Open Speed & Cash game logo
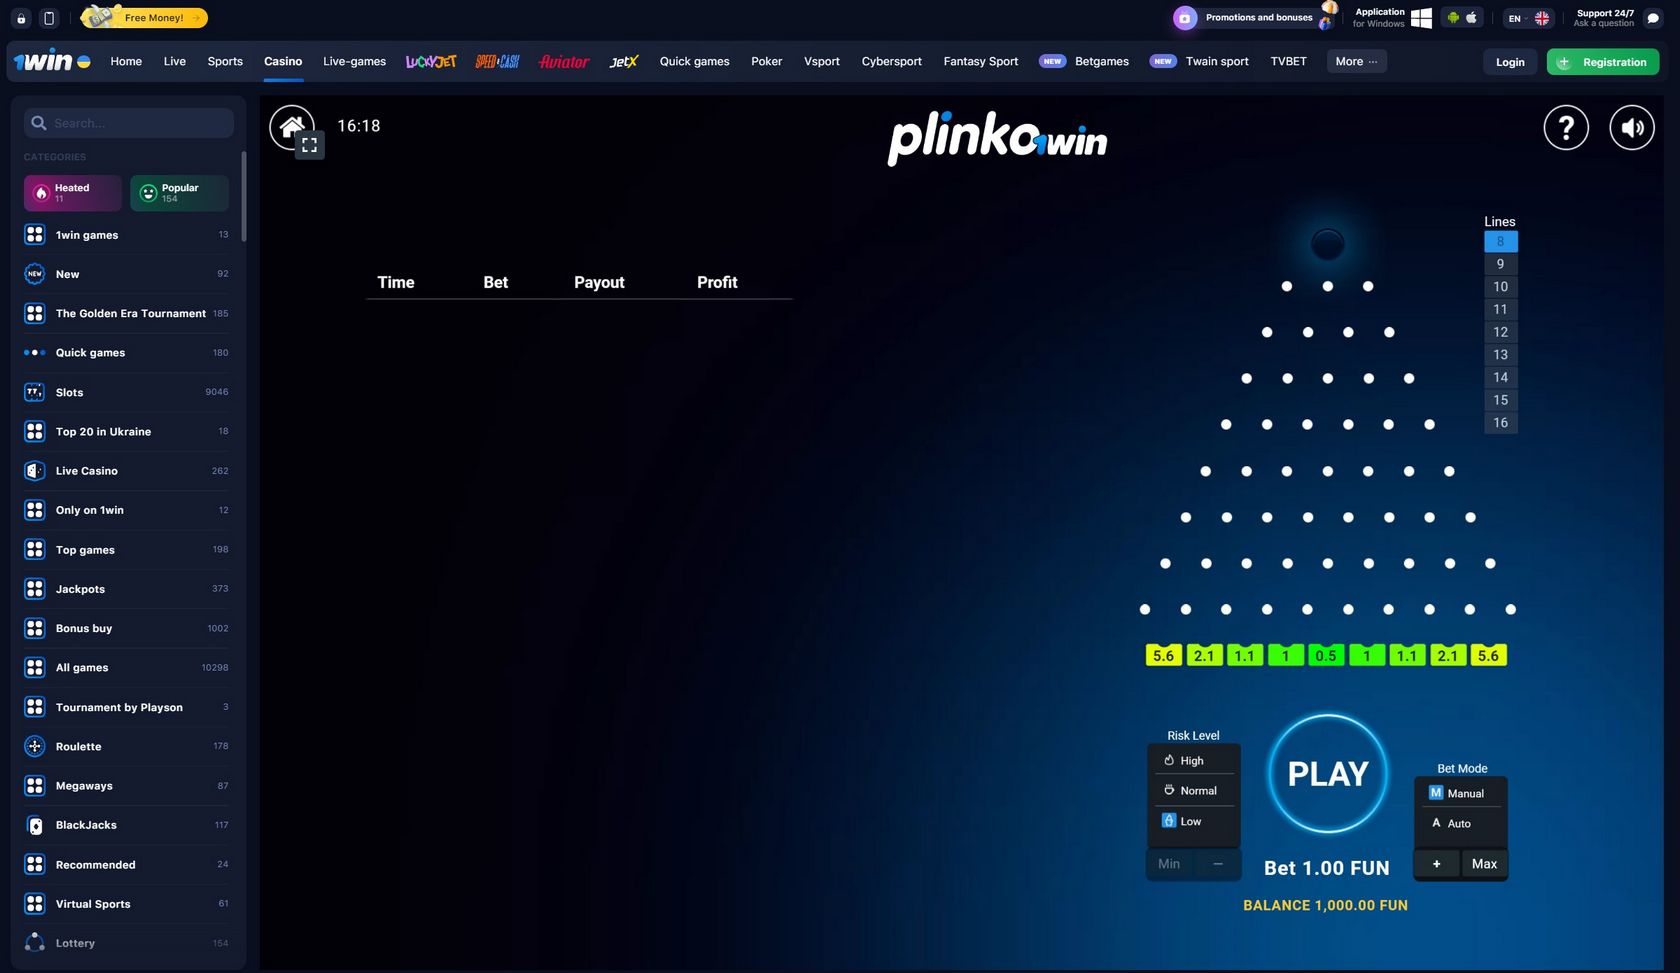Screen dimensions: 1680x973 tap(497, 61)
